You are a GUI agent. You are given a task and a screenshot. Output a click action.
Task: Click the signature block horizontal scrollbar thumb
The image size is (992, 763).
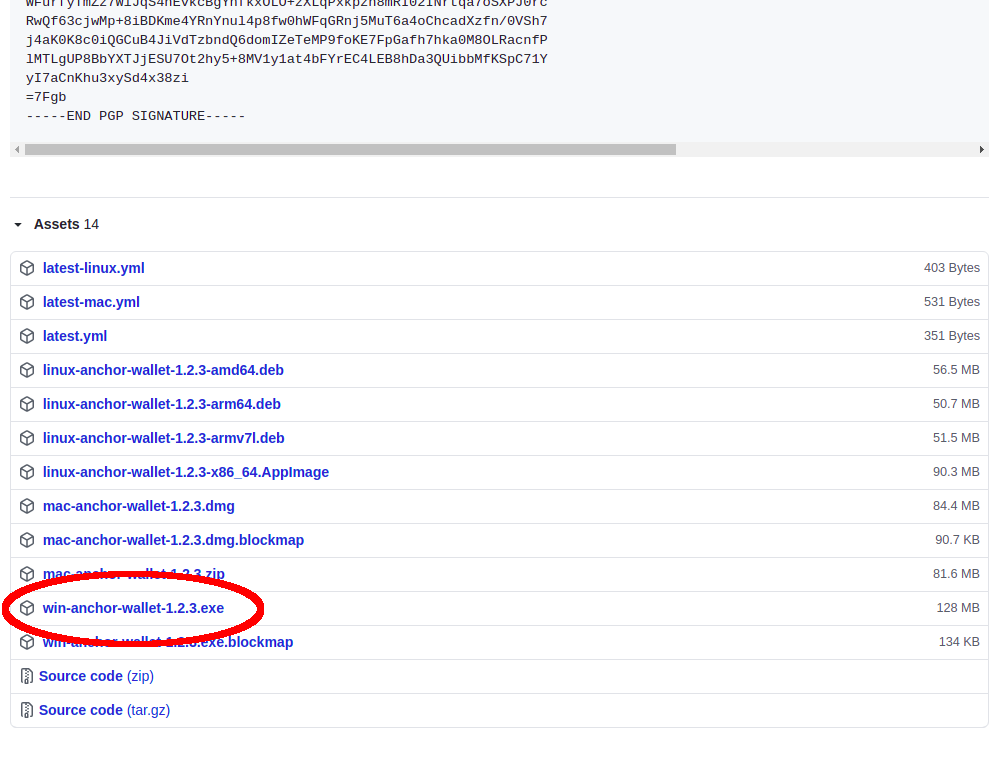pos(350,150)
